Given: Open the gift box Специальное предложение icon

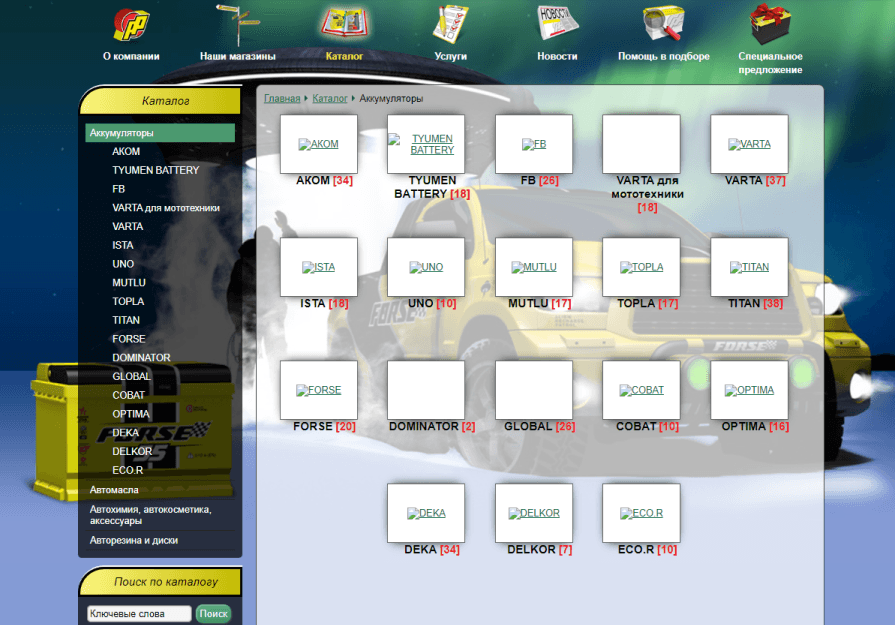Looking at the screenshot, I should (771, 25).
